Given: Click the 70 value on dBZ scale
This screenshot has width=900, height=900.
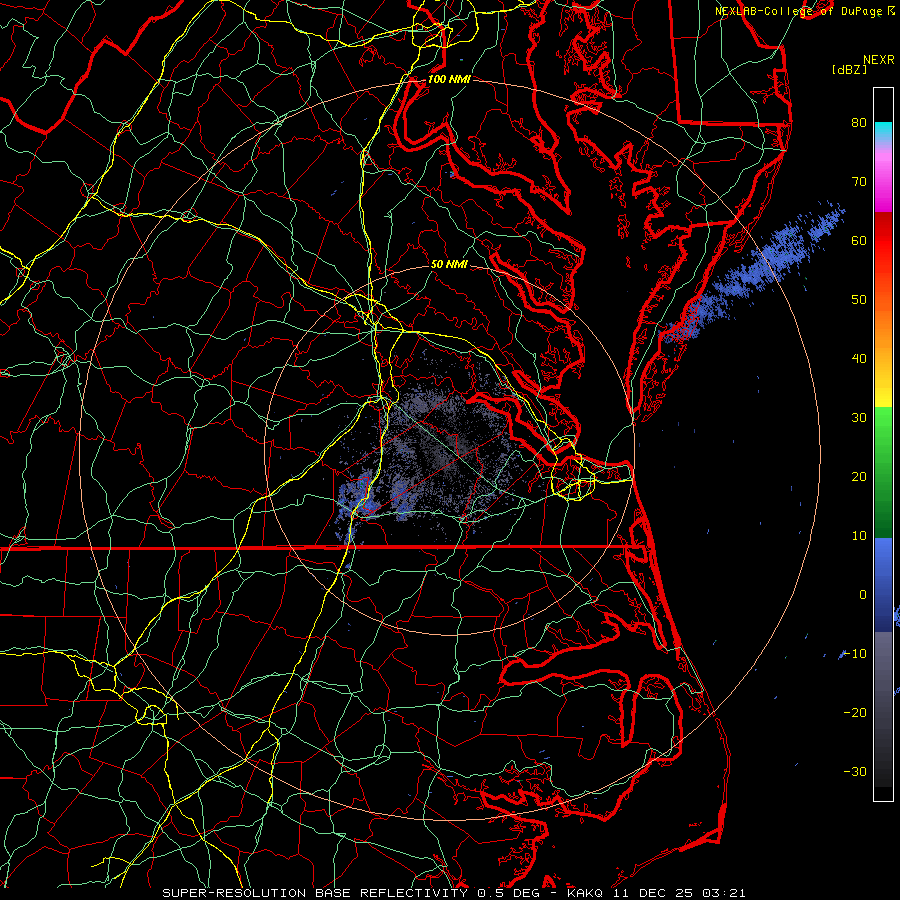Looking at the screenshot, I should pyautogui.click(x=859, y=181).
